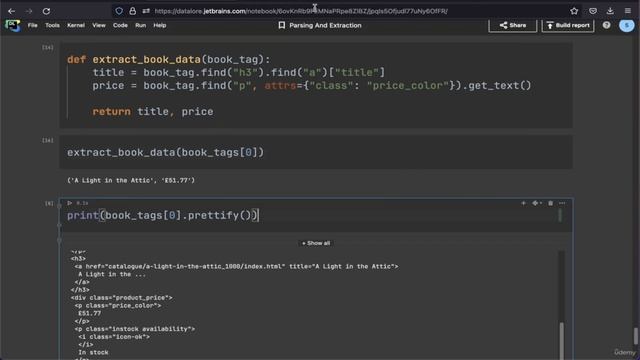Add a cell with the plus icon

523,203
